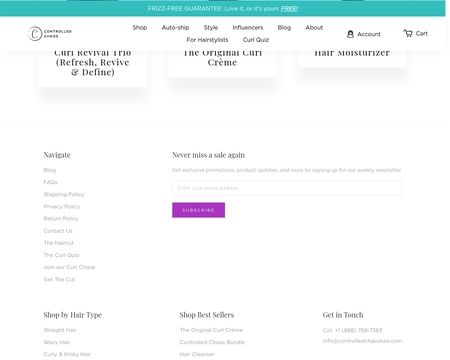
Task: Select For Hairstylists in the navigation
Action: 207,40
